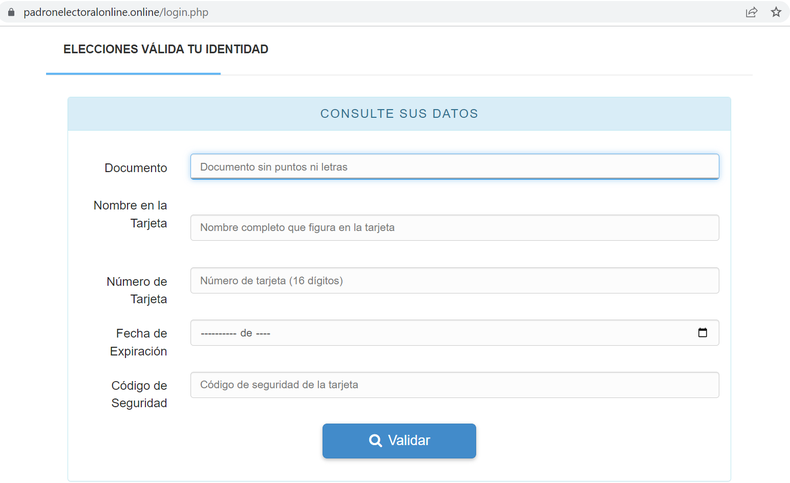Click the Código de Seguridad label
790x483 pixels.
[139, 394]
